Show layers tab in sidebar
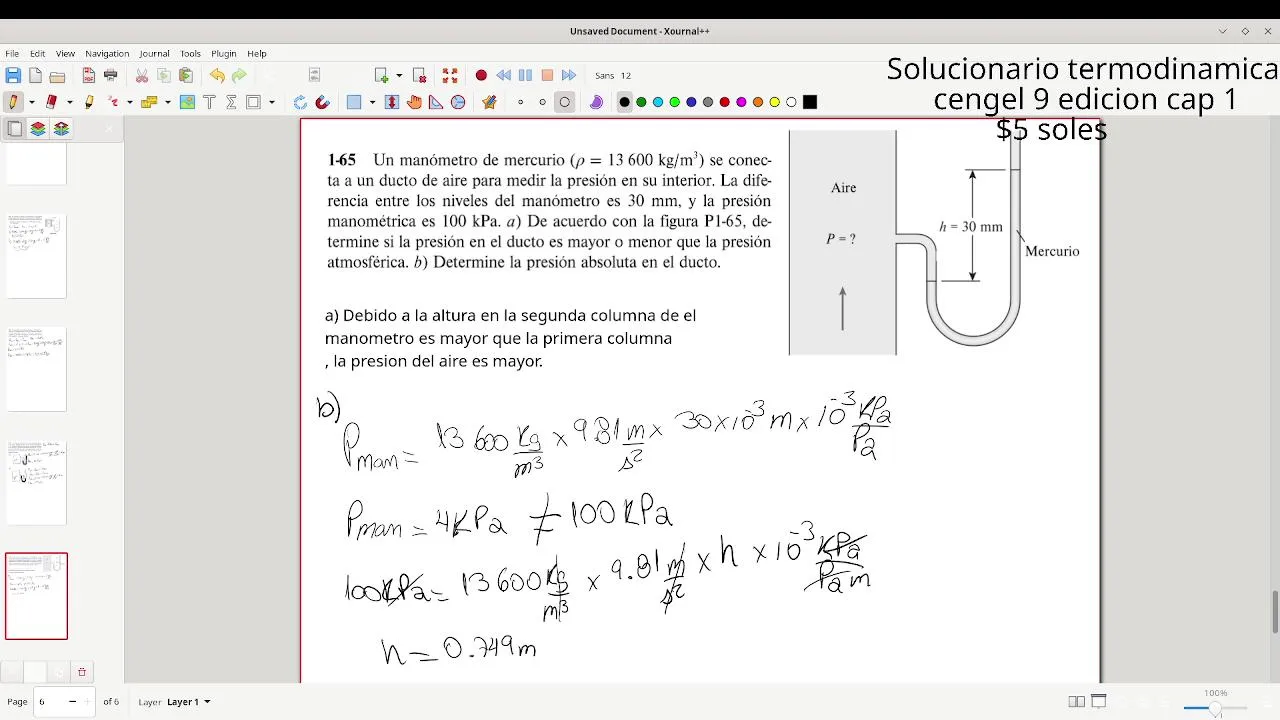 tap(38, 128)
